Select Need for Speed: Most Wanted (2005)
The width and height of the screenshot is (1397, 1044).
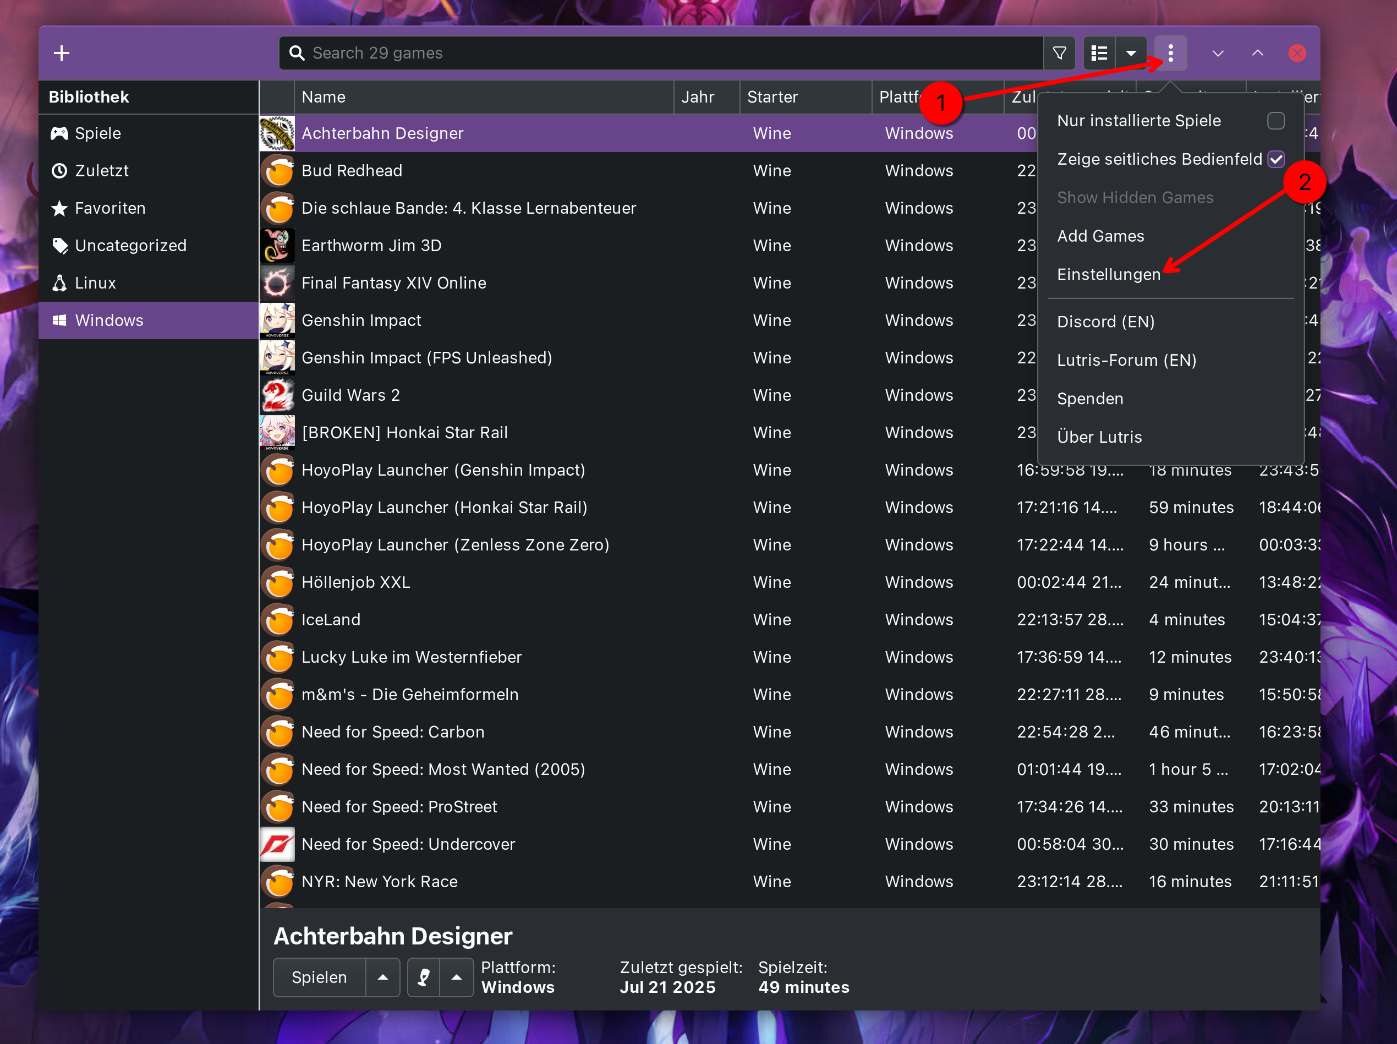pos(443,769)
